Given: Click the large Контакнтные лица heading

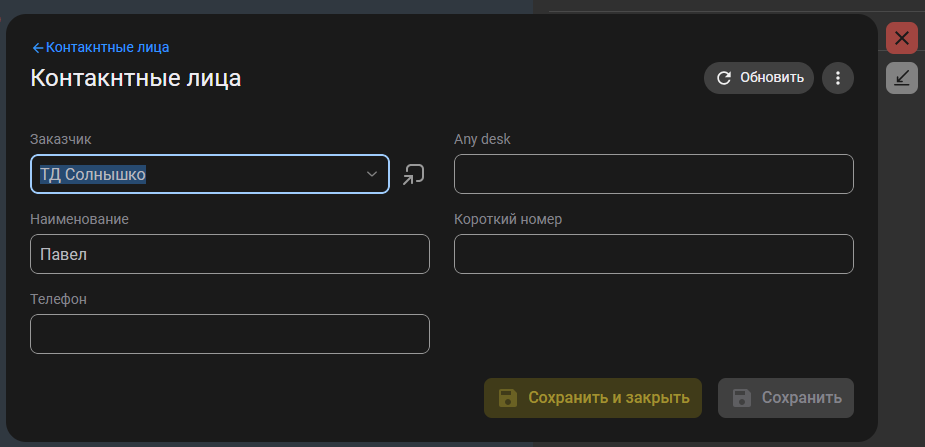Looking at the screenshot, I should [136, 78].
